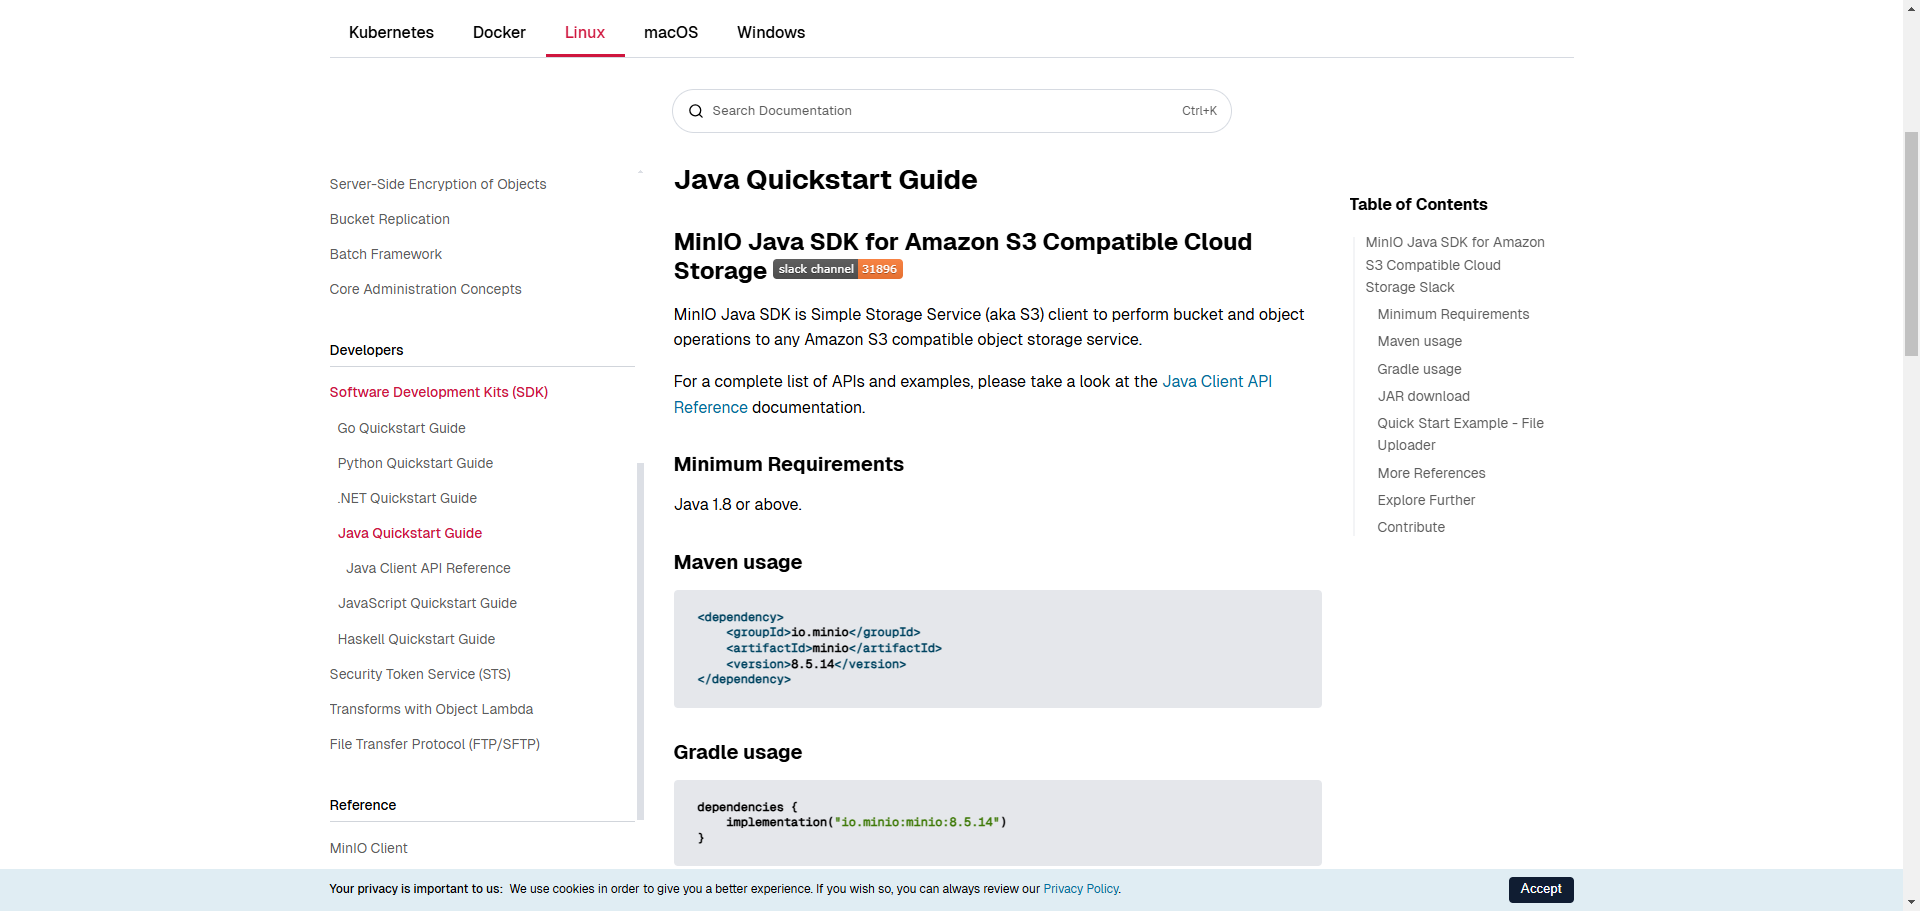The image size is (1920, 911).
Task: Switch to the macOS tab
Action: point(671,32)
